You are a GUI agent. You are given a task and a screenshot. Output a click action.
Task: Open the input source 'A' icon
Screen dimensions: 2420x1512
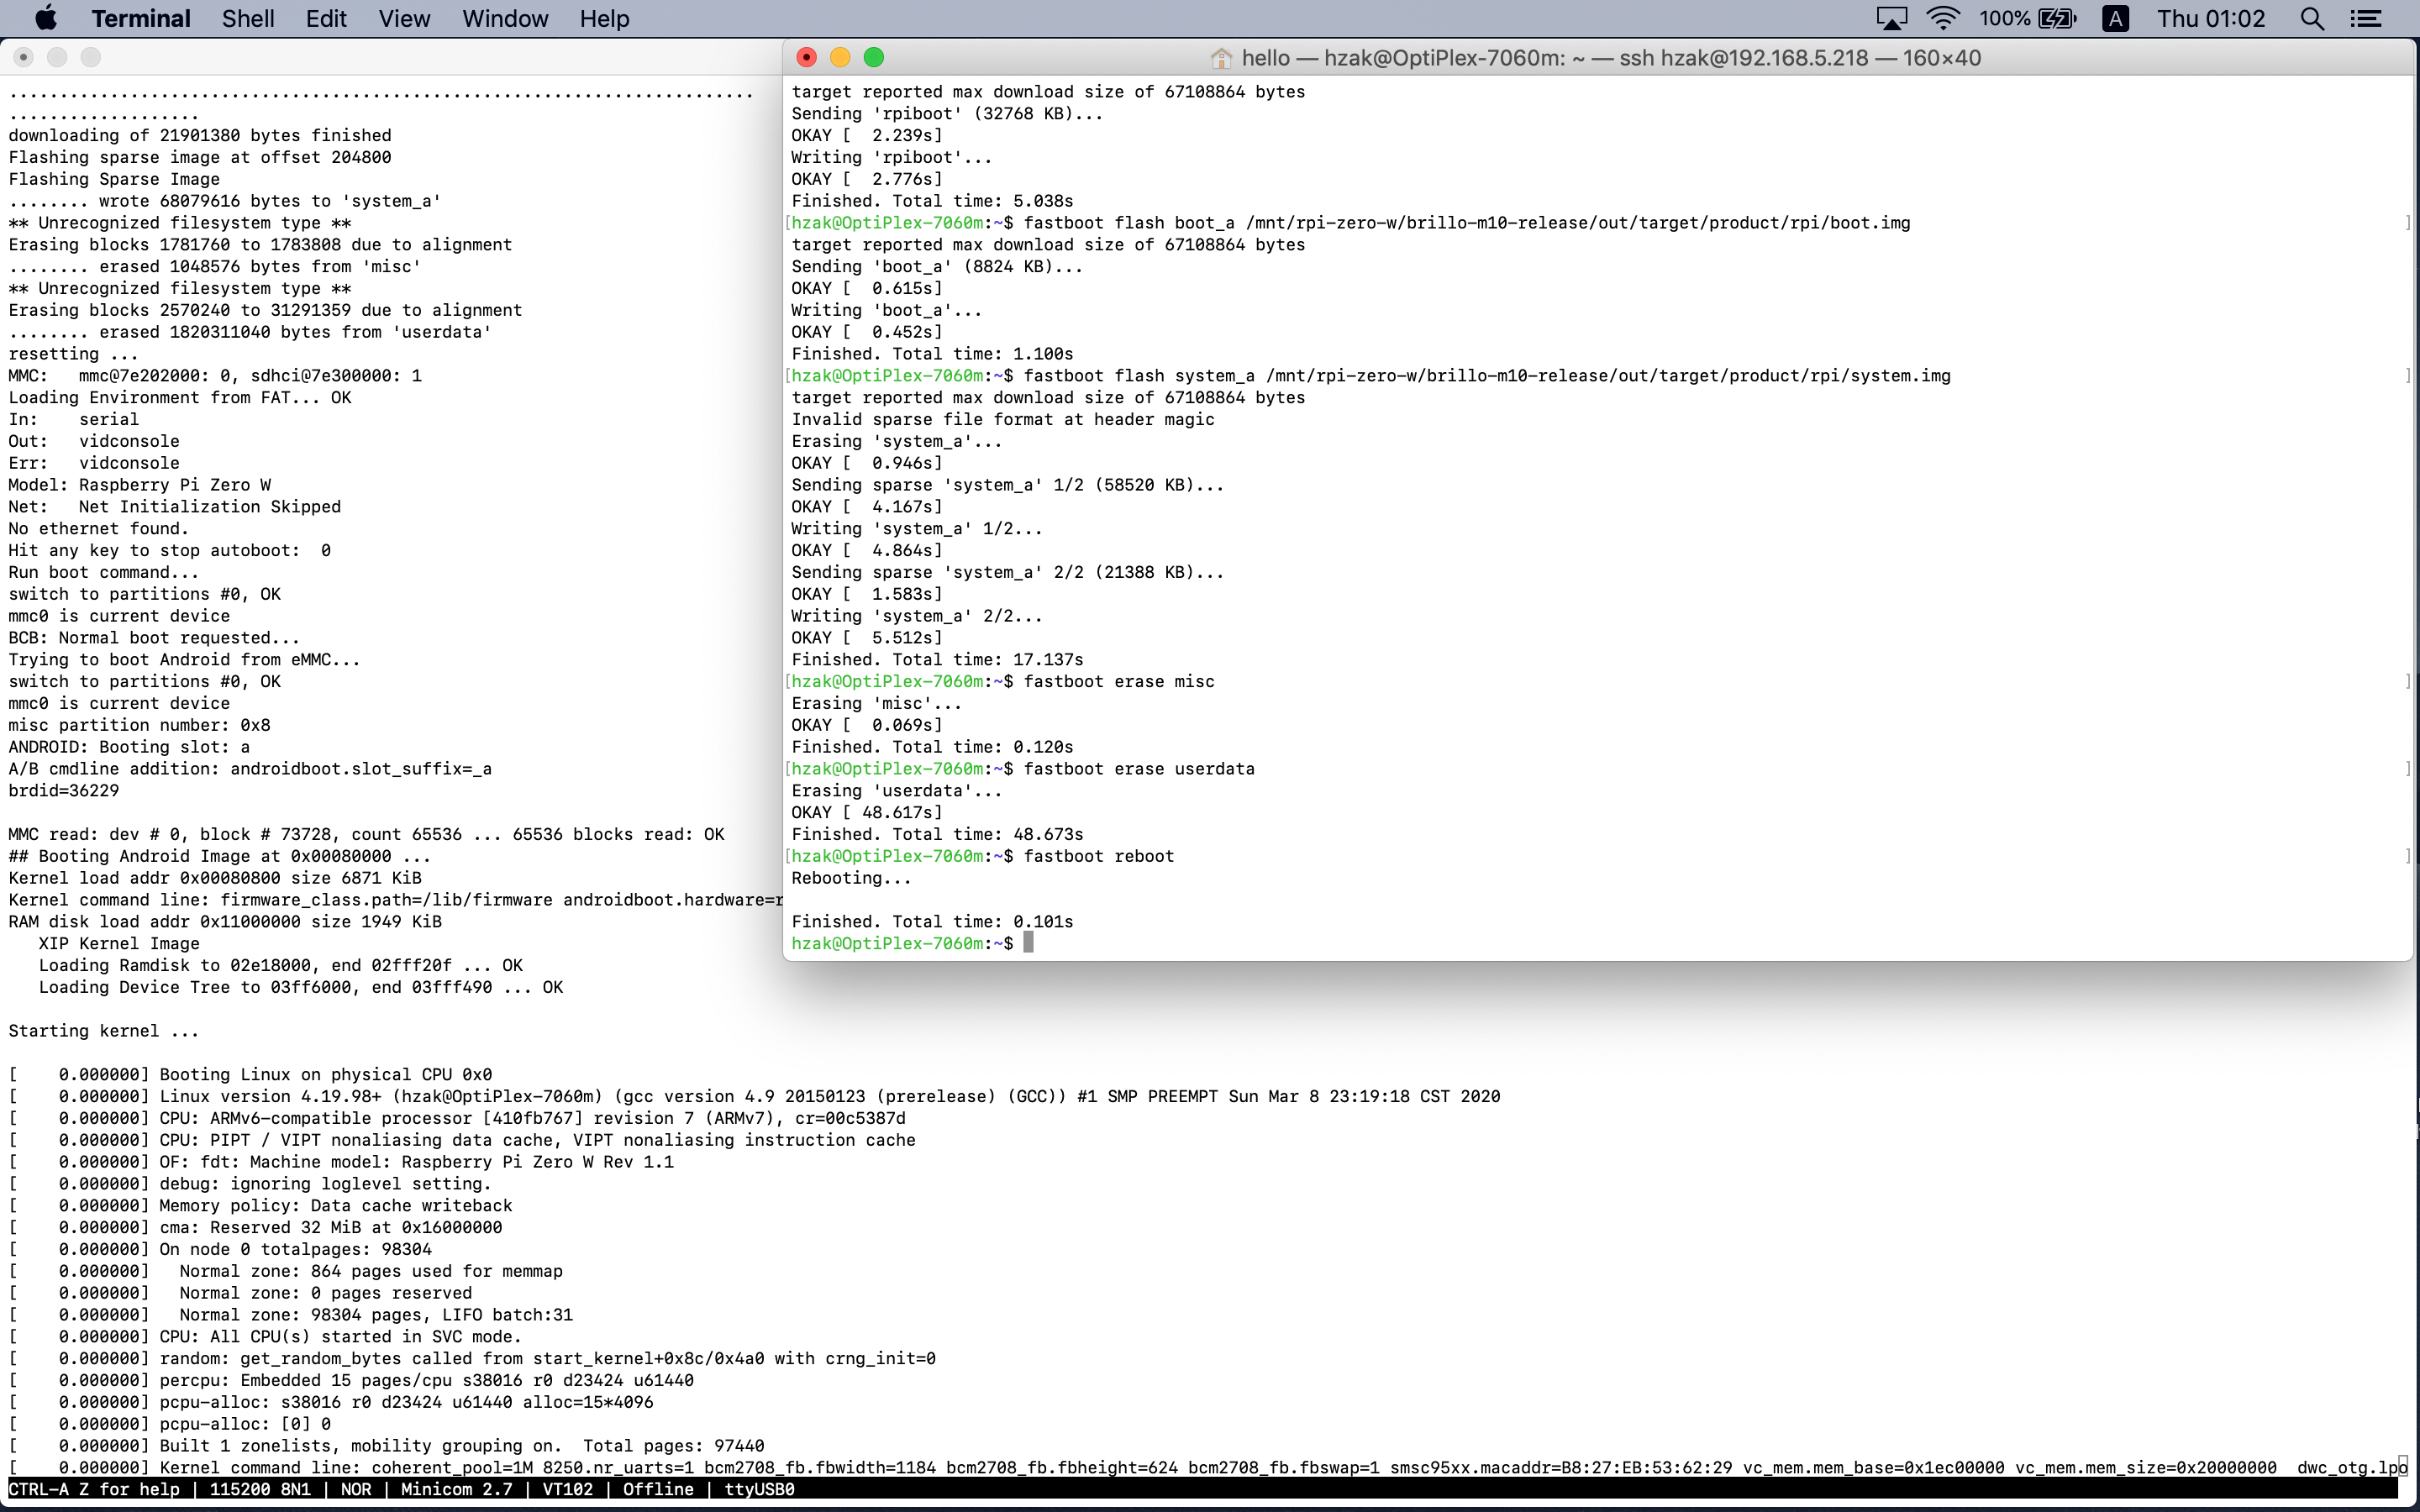pos(2115,18)
